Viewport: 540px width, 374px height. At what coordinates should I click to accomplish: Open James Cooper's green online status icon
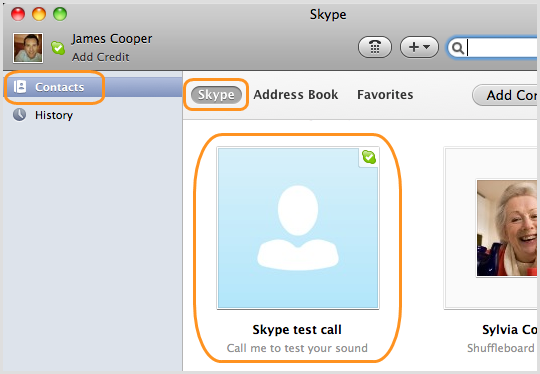coord(58,48)
